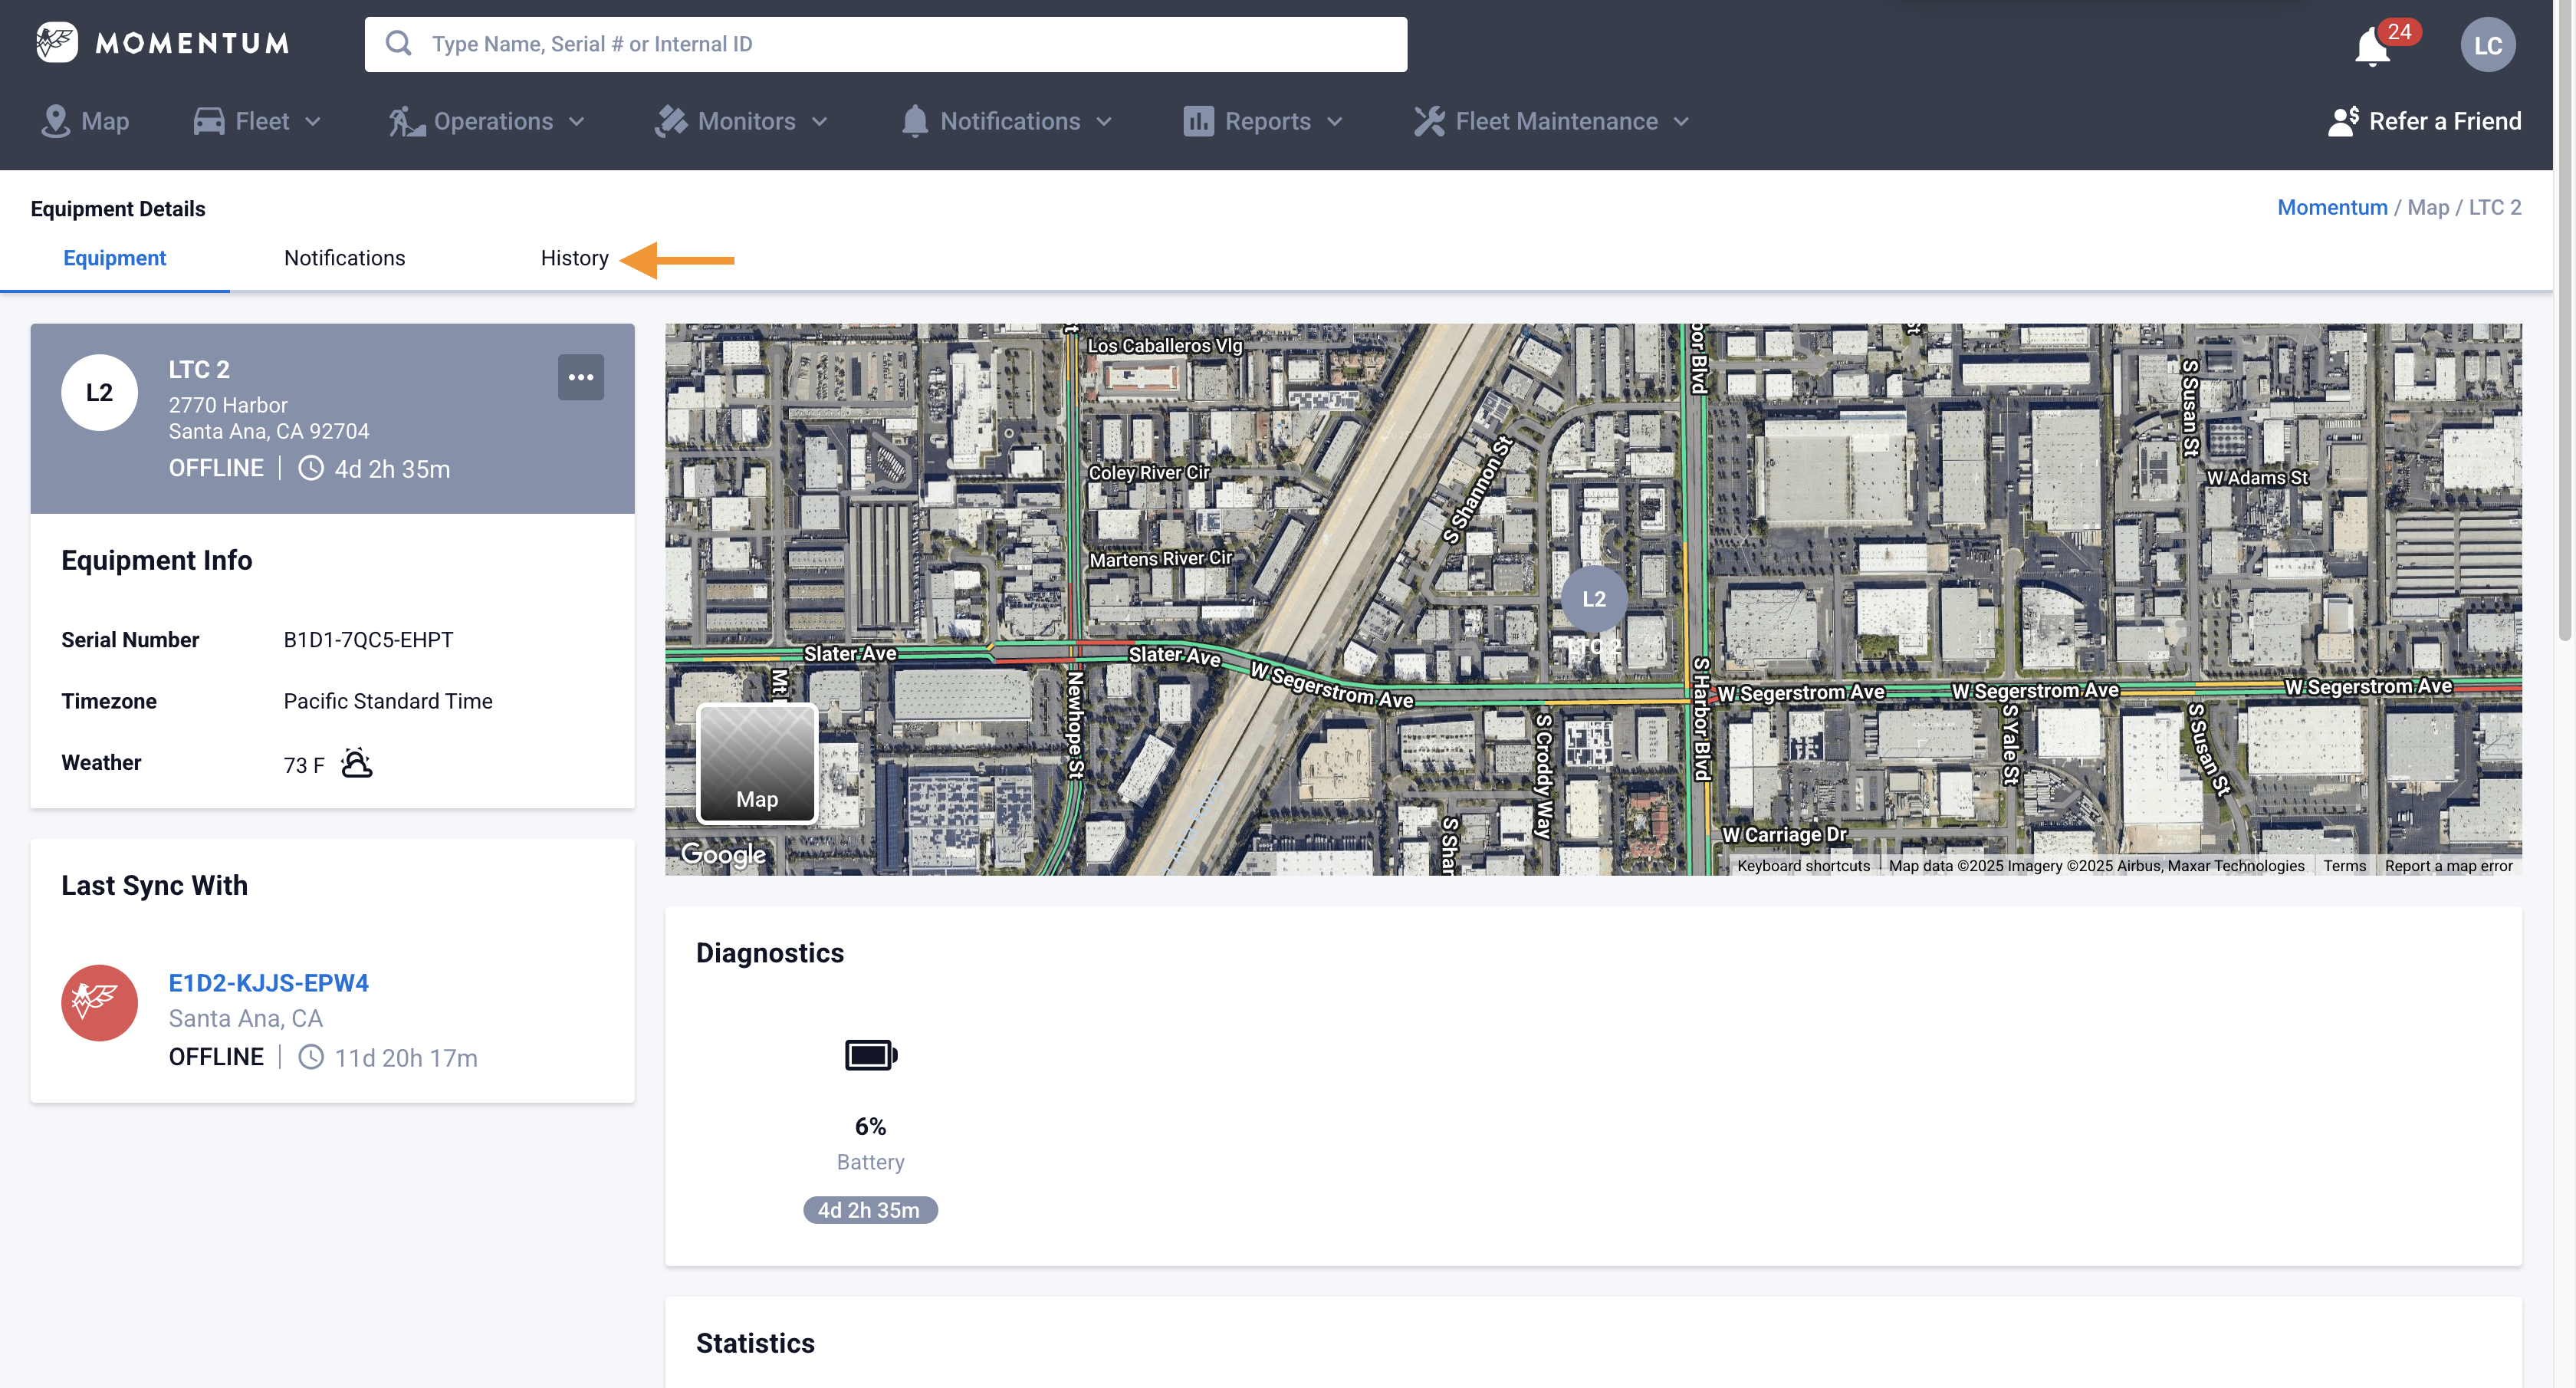This screenshot has width=2576, height=1388.
Task: Open the Reports dropdown menu
Action: [1264, 121]
